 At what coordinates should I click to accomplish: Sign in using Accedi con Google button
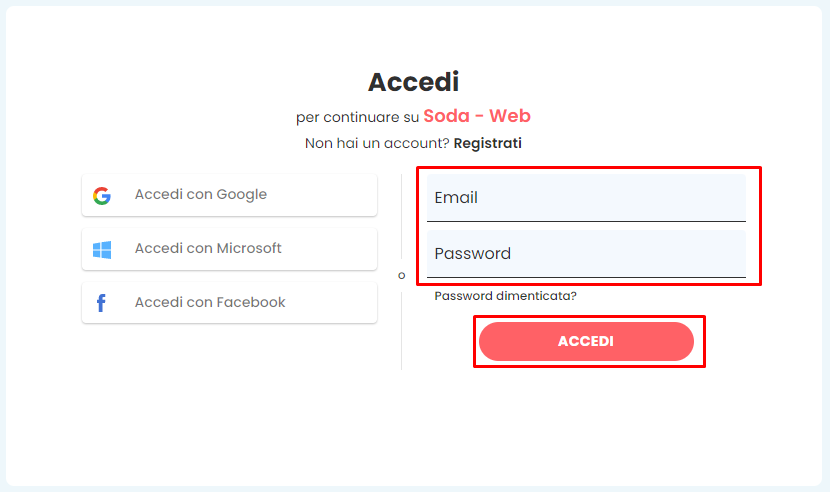(x=229, y=195)
